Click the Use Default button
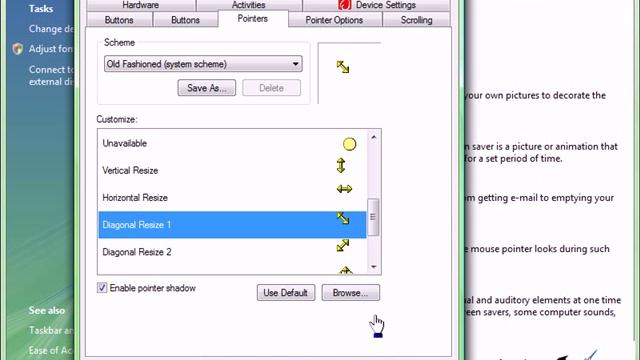The height and width of the screenshot is (360, 640). (286, 293)
